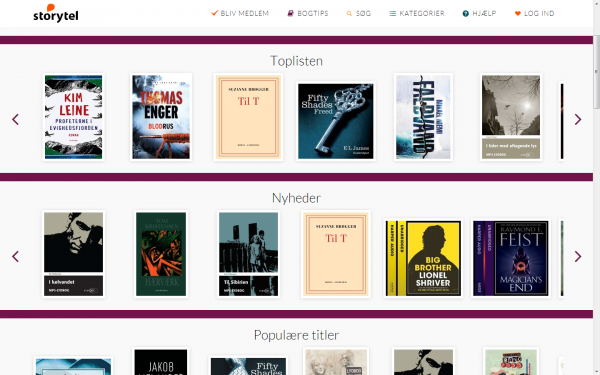This screenshot has height=375, width=600.
Task: Advance the Nyheder carousel with right arrow
Action: [x=578, y=256]
